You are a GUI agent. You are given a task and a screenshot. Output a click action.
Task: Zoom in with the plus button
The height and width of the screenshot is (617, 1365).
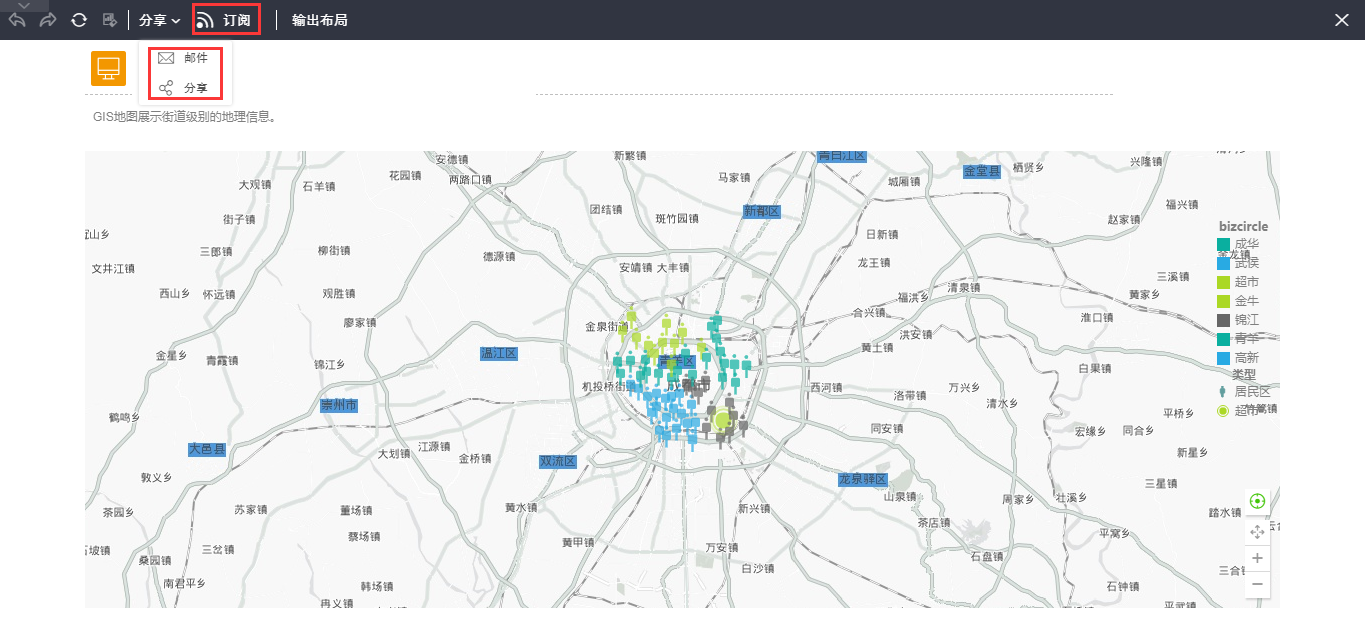coord(1257,558)
